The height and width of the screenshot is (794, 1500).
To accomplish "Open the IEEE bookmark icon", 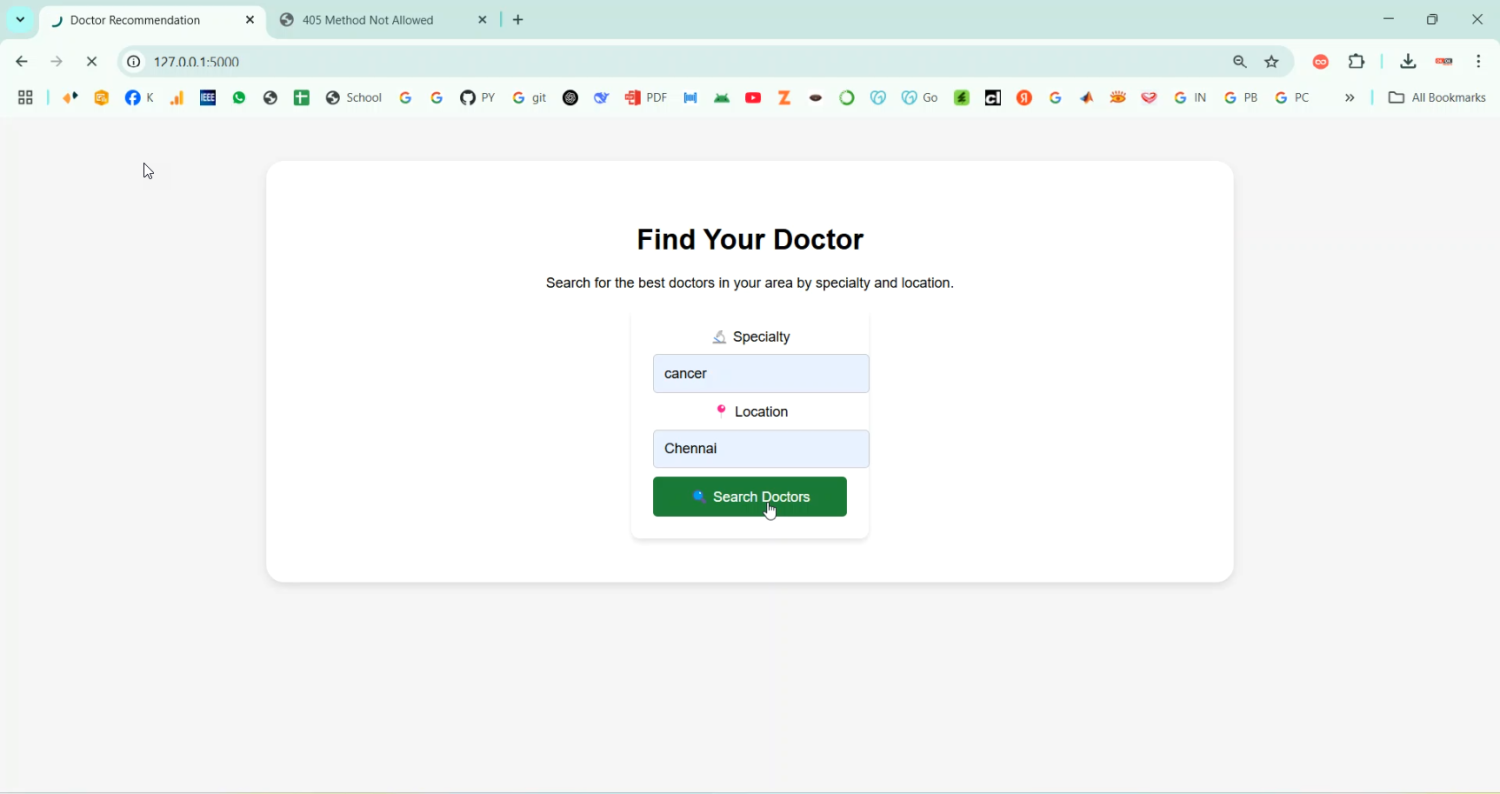I will pyautogui.click(x=208, y=98).
